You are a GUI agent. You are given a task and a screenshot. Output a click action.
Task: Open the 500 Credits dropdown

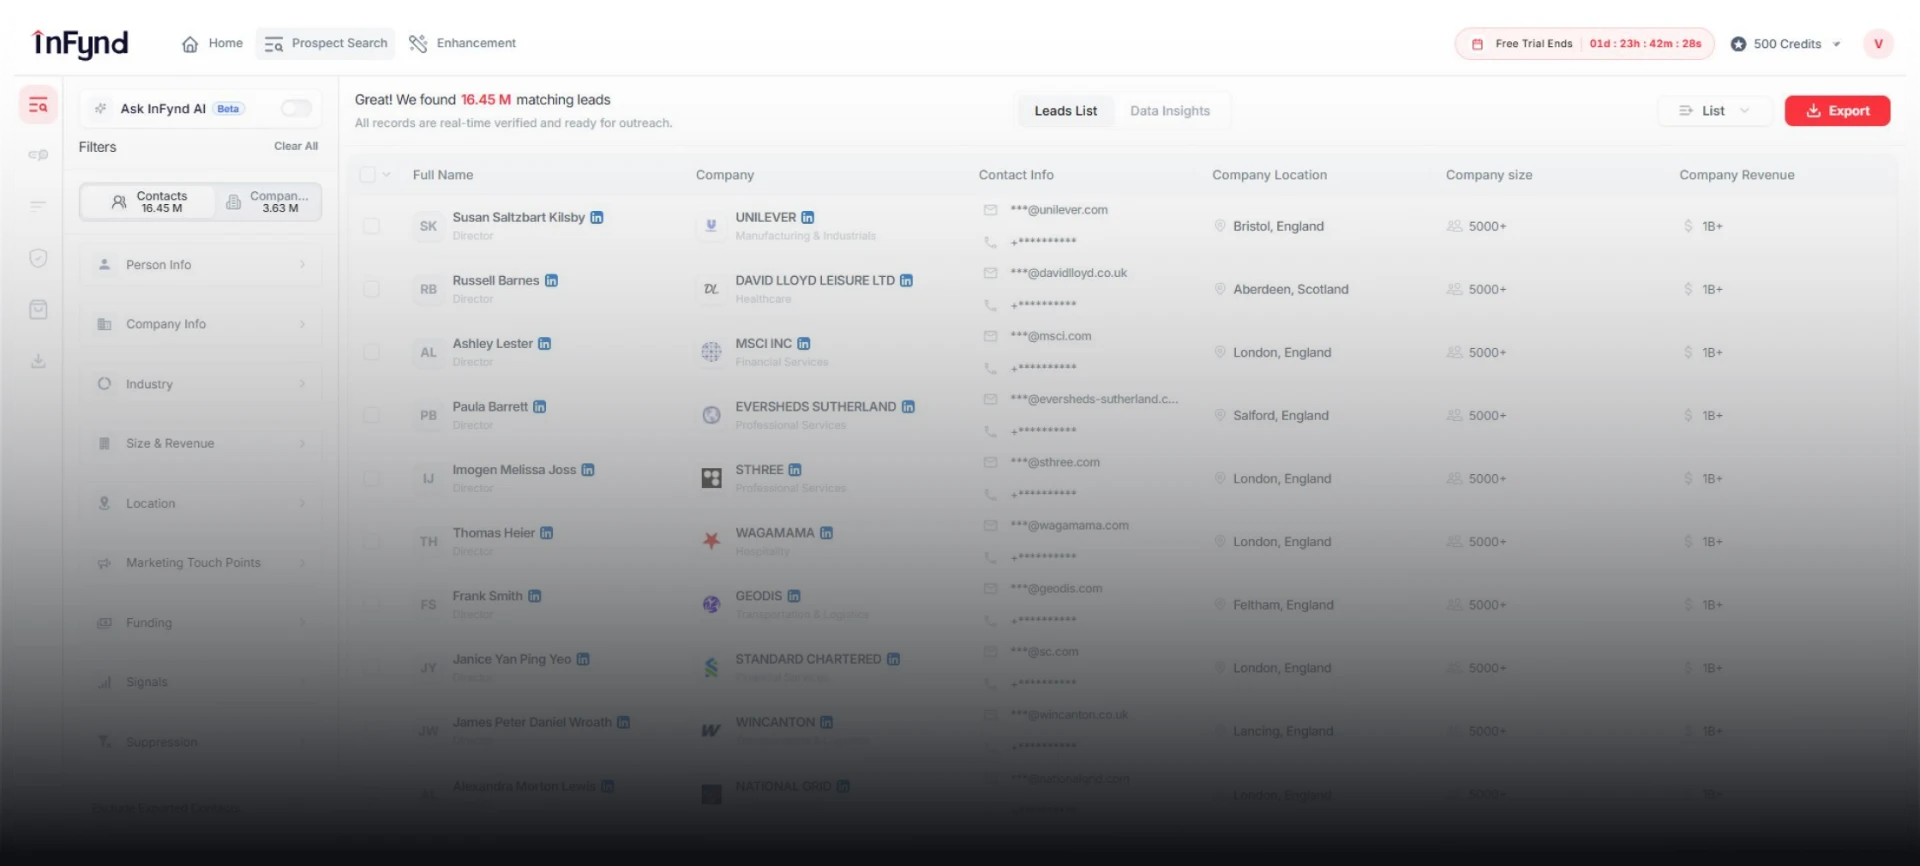point(1786,44)
